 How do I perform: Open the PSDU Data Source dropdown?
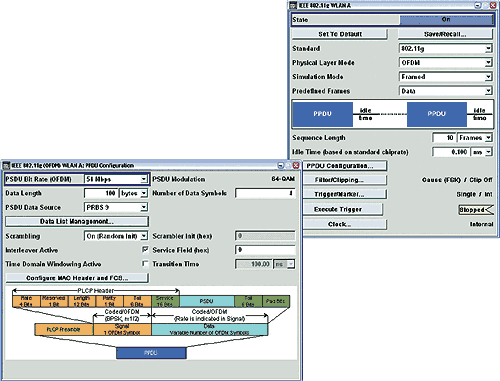116,207
